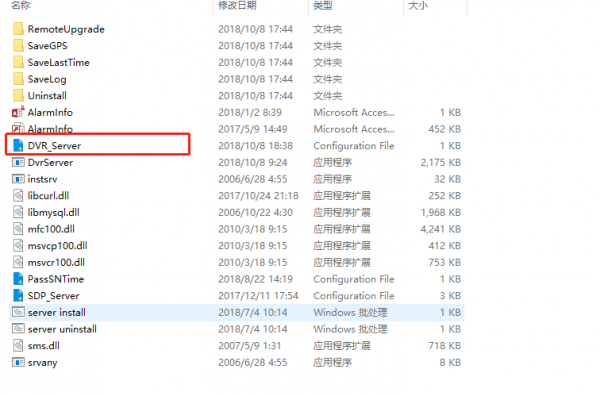Screen dimensions: 600x396
Task: Select the file name mfc100.dll
Action: [51, 229]
